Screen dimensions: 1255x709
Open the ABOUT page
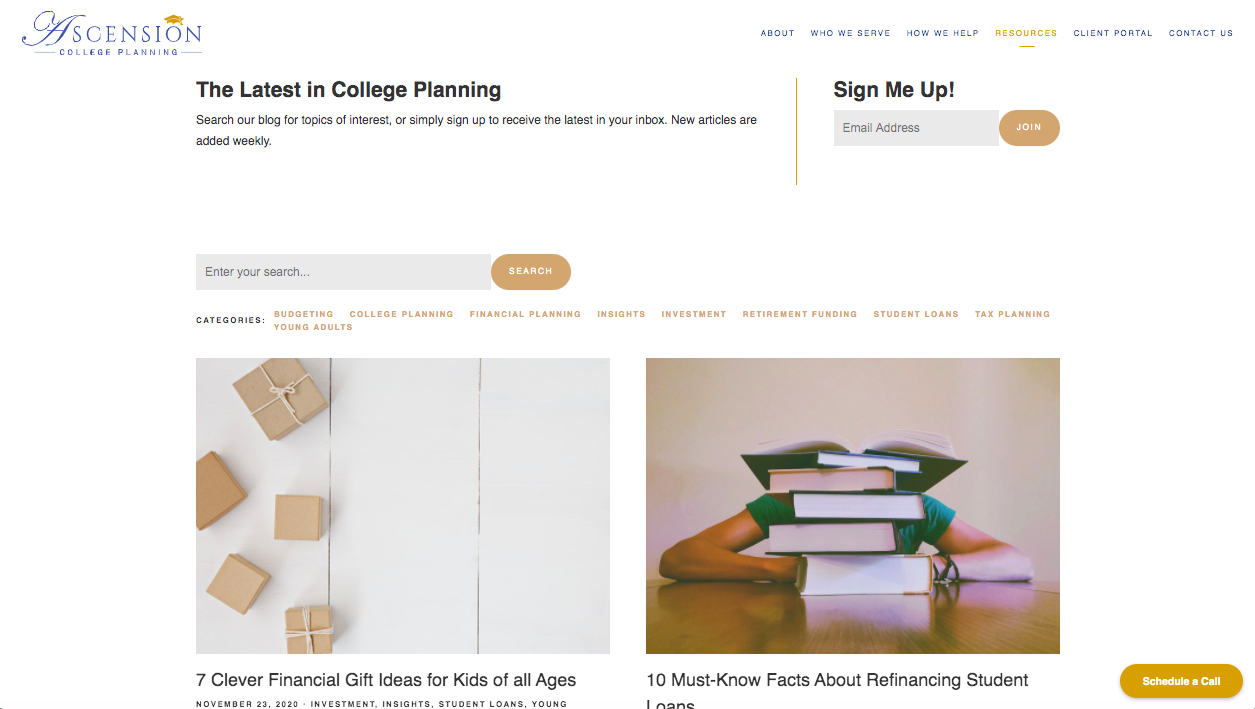coord(777,33)
